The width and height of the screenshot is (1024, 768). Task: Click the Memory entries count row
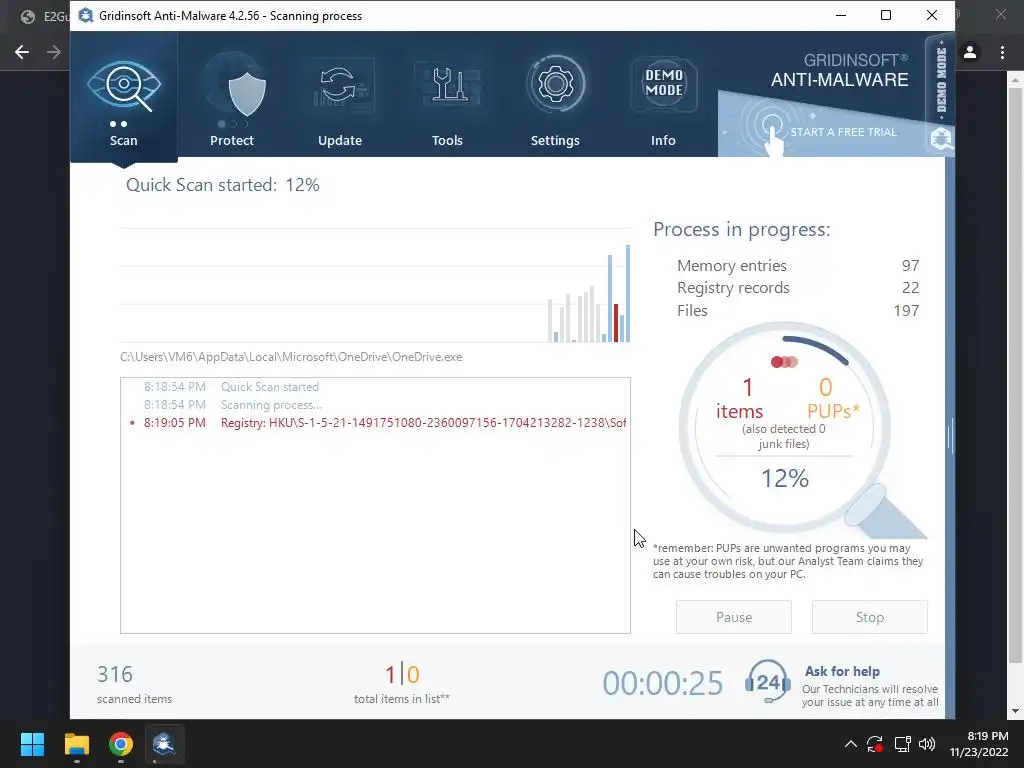798,266
